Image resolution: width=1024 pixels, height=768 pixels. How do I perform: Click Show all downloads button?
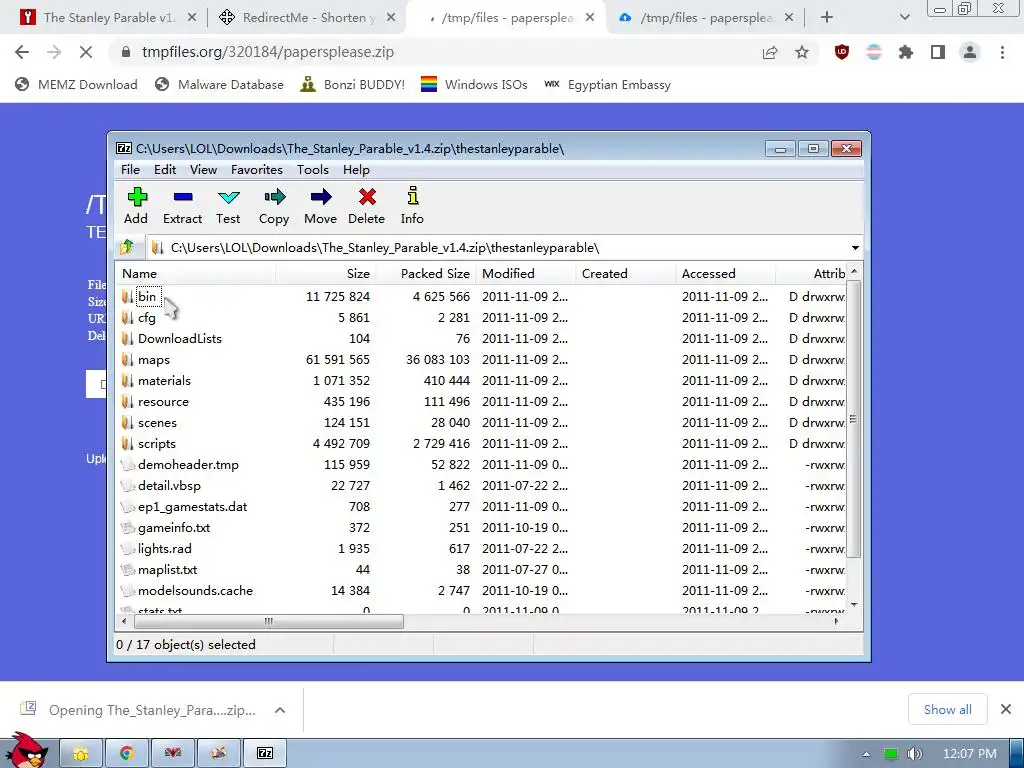pos(947,709)
